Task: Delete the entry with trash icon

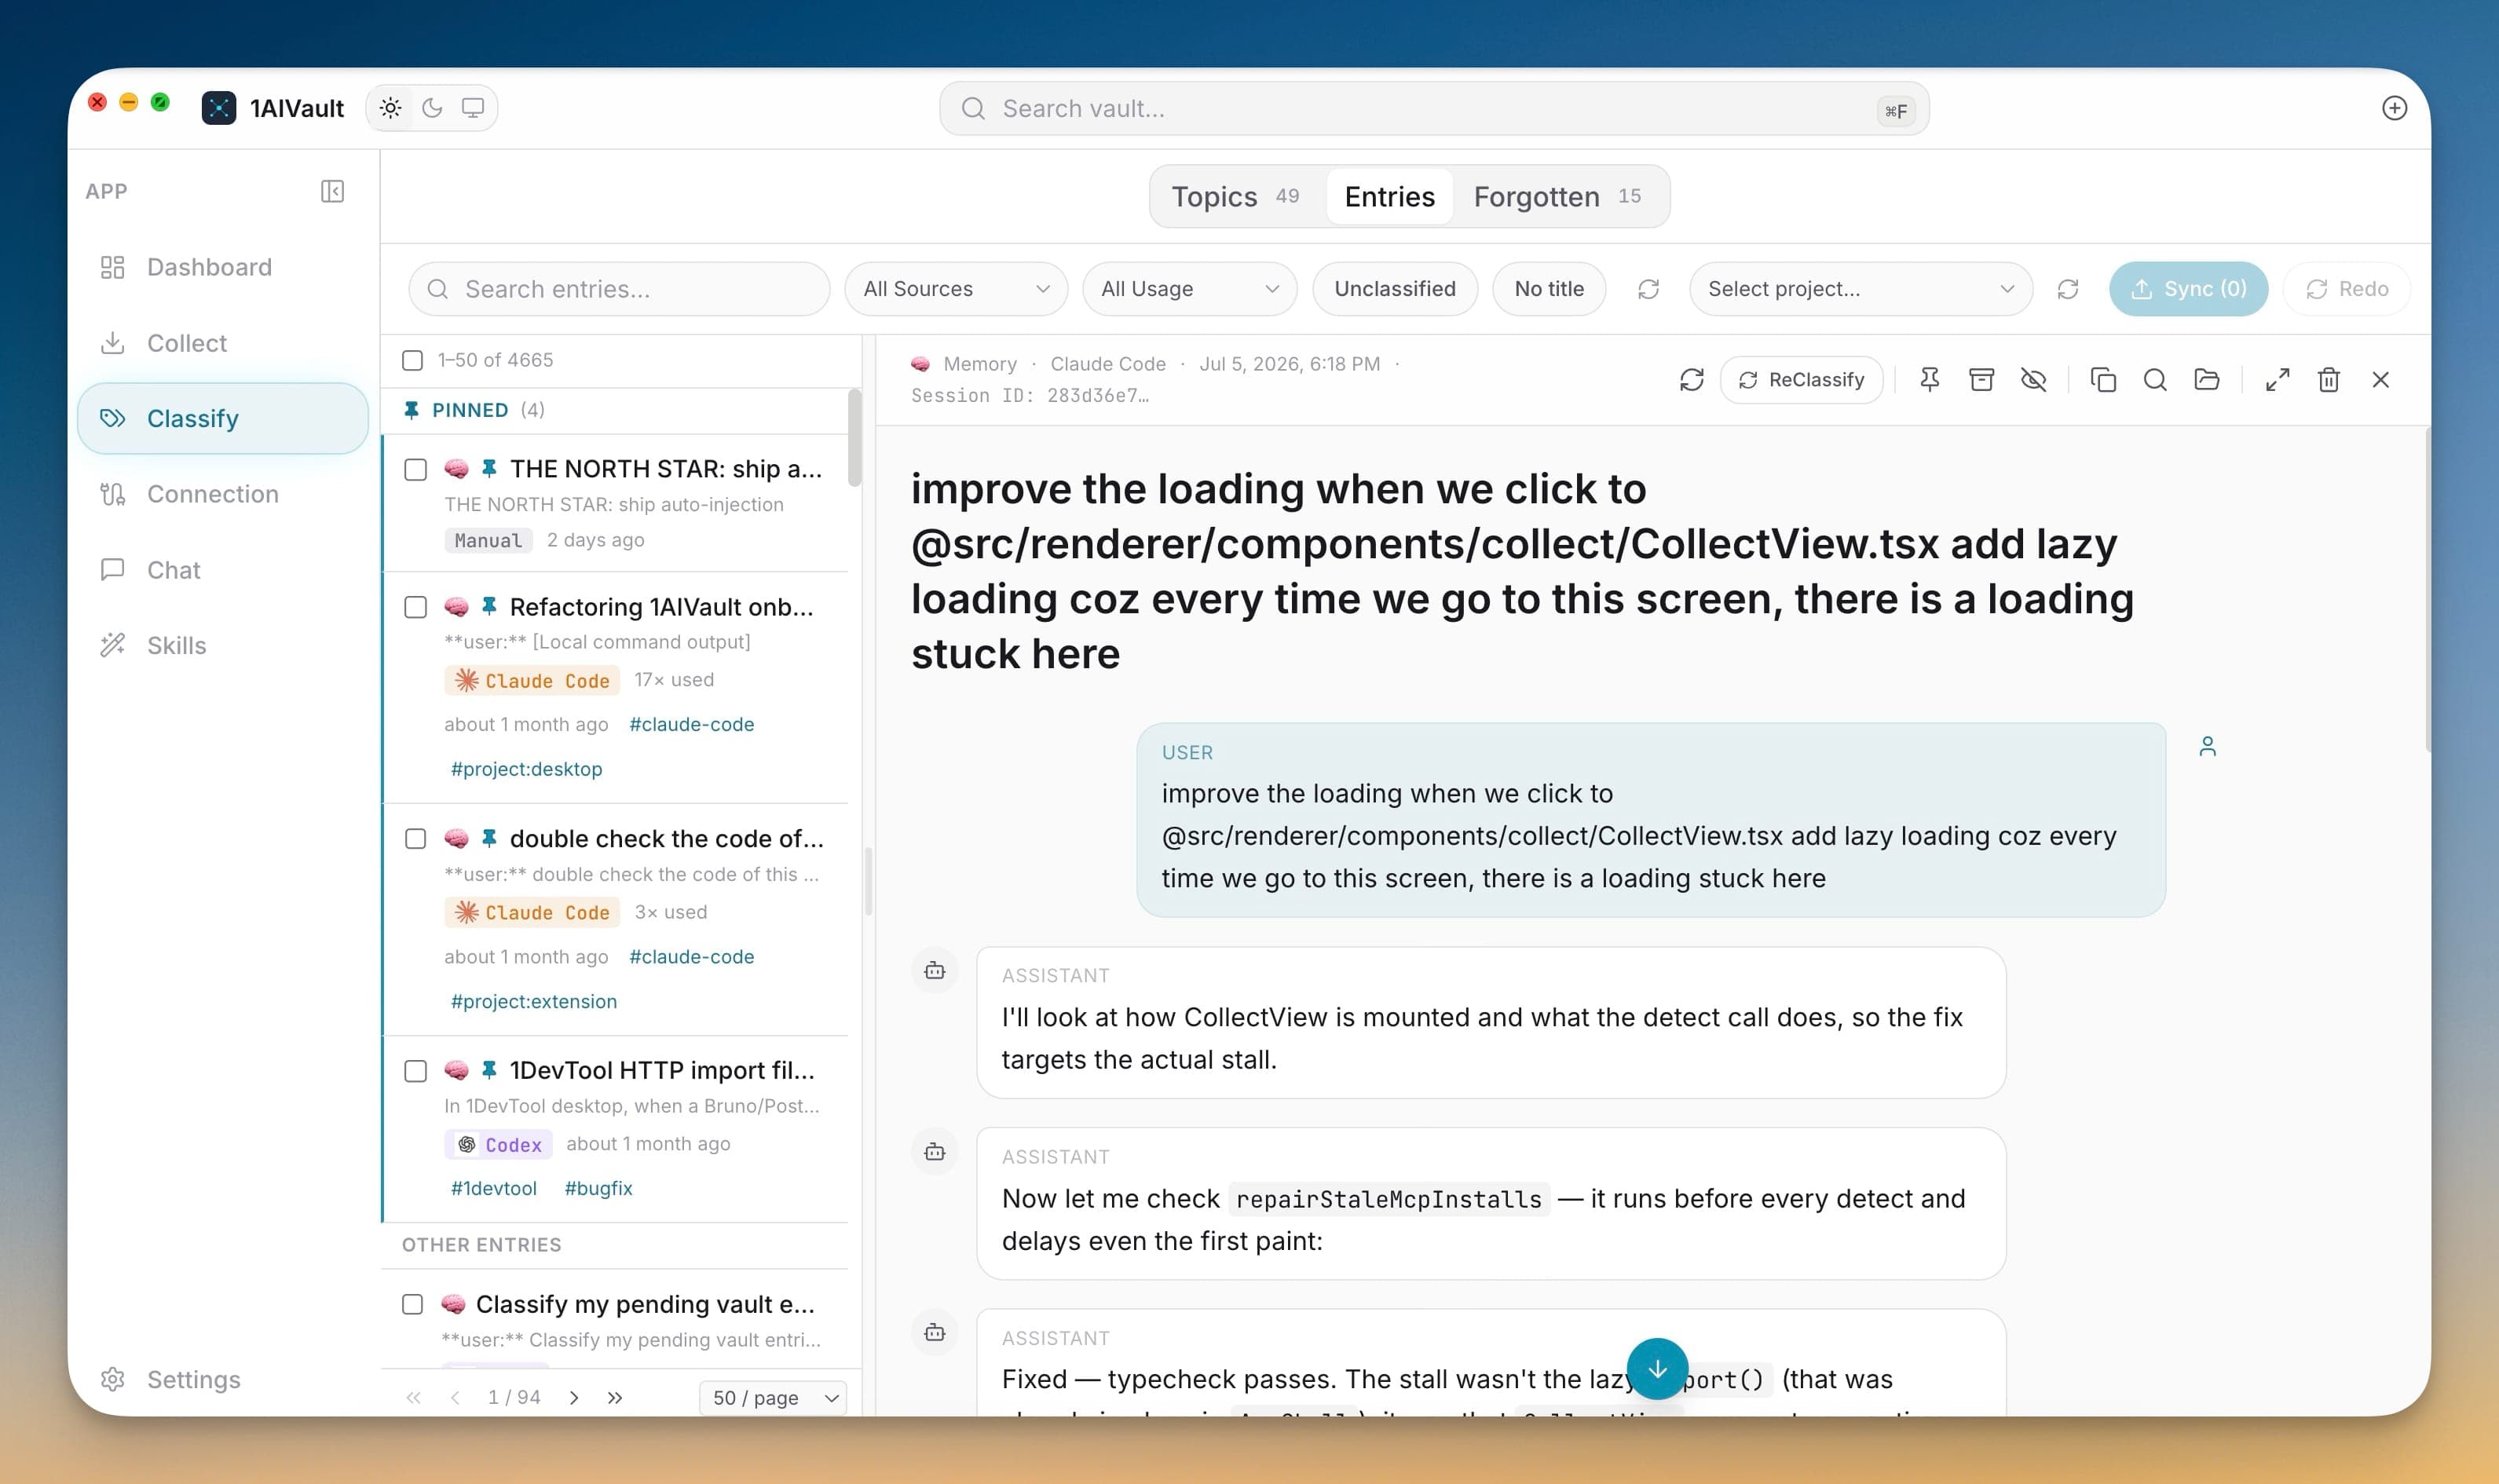Action: click(x=2329, y=380)
